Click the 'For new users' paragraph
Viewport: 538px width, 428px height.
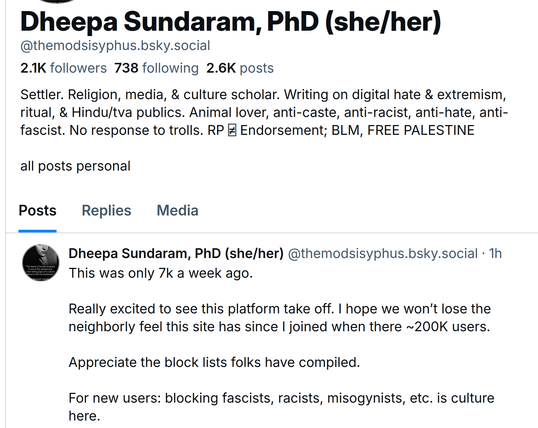point(281,407)
